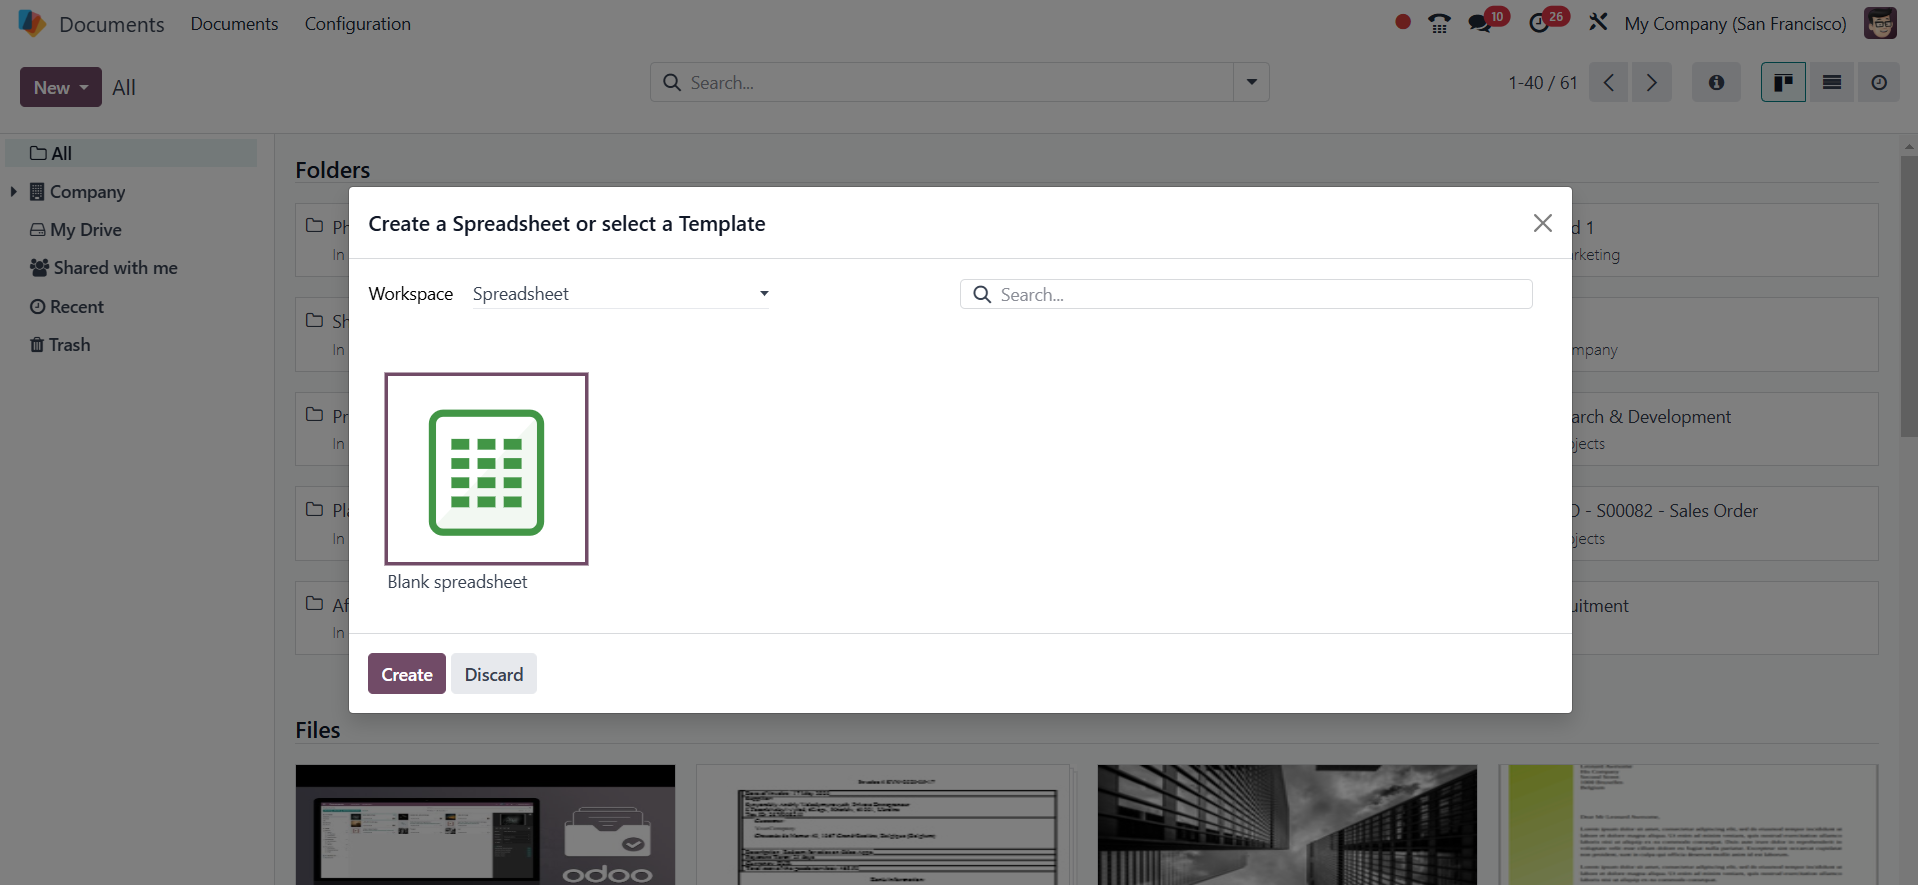
Task: Open the letter document thumbnail with green bar
Action: pyautogui.click(x=1688, y=825)
